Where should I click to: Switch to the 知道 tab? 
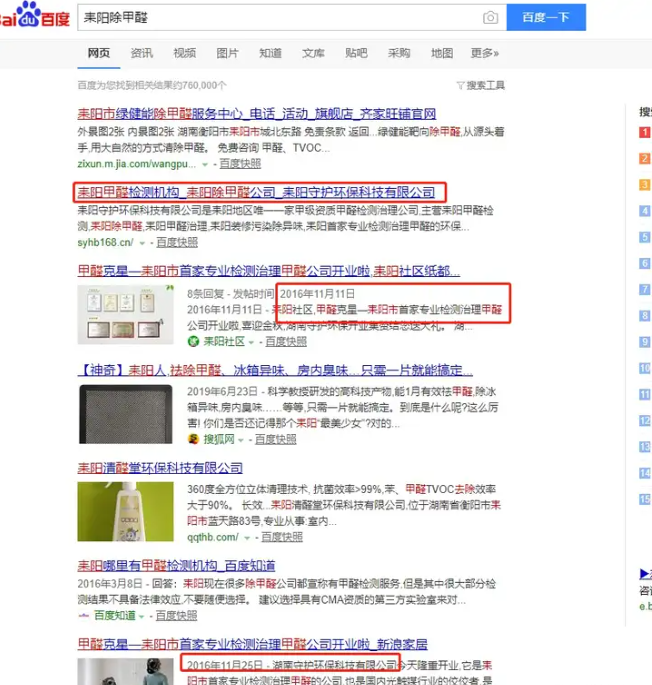pos(270,53)
